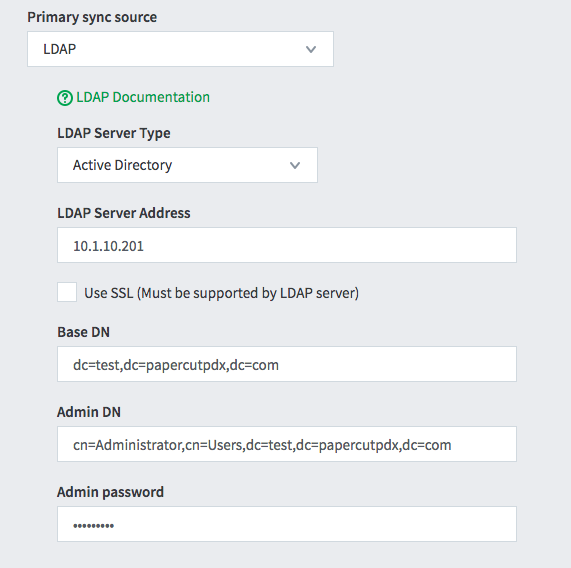Click the chevron arrow beside Active Directory
Screen dimensions: 571x568
[x=295, y=165]
